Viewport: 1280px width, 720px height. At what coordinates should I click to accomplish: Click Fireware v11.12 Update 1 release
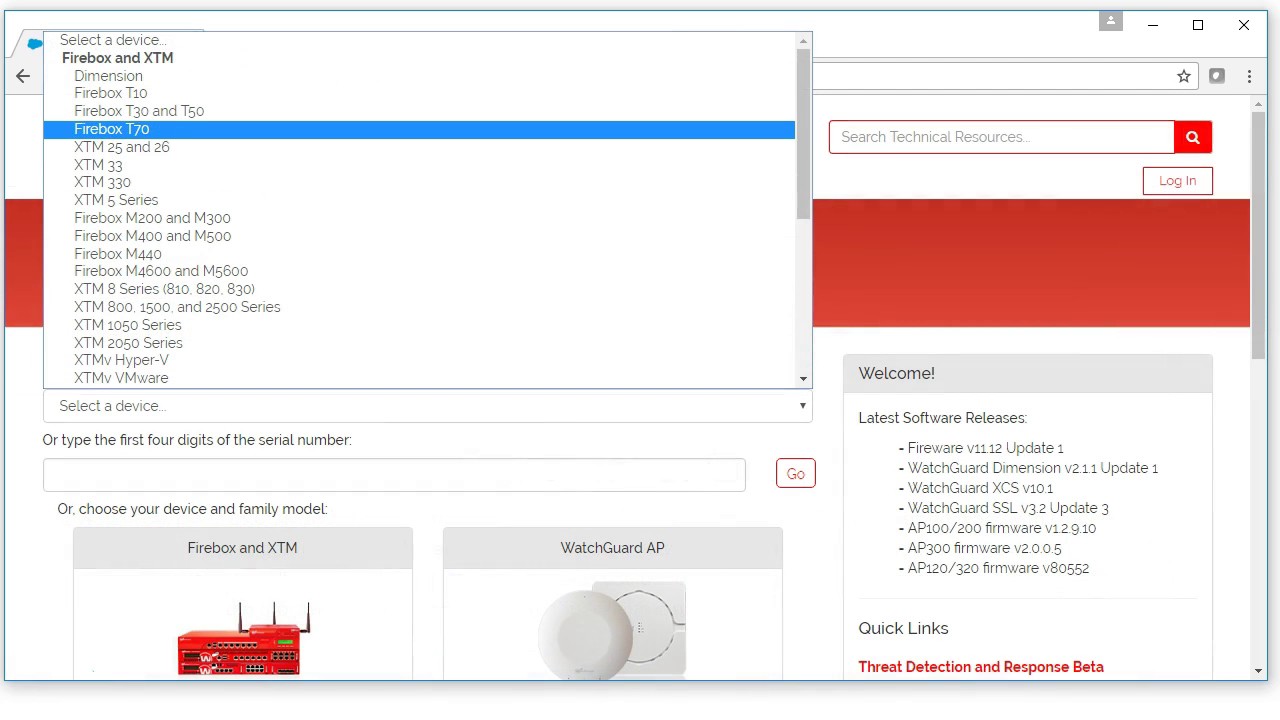(985, 448)
